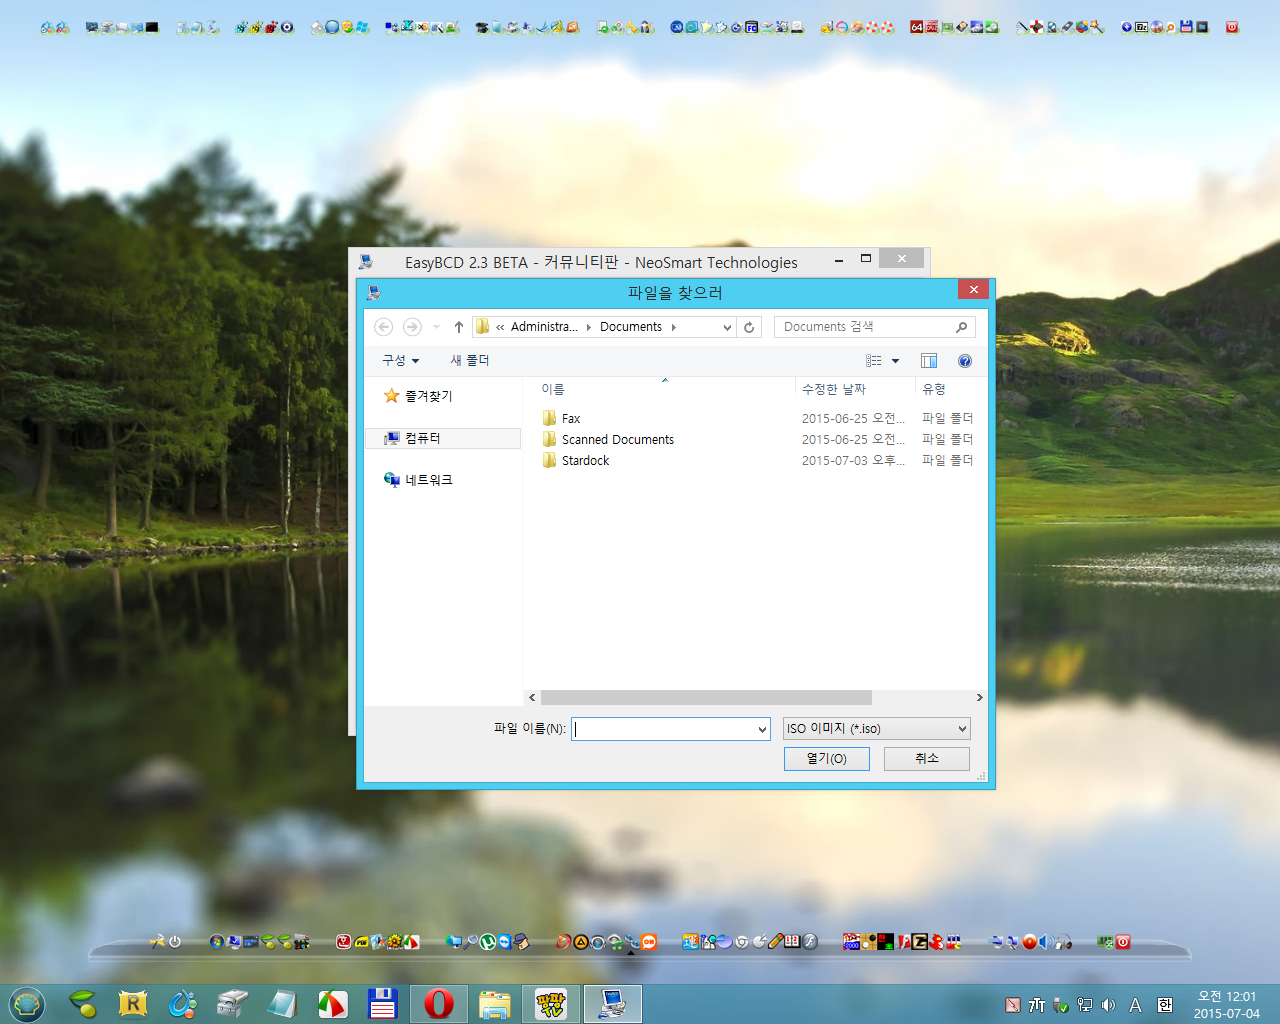Select 네트워크 in the navigation pane
This screenshot has height=1024, width=1280.
click(x=429, y=480)
